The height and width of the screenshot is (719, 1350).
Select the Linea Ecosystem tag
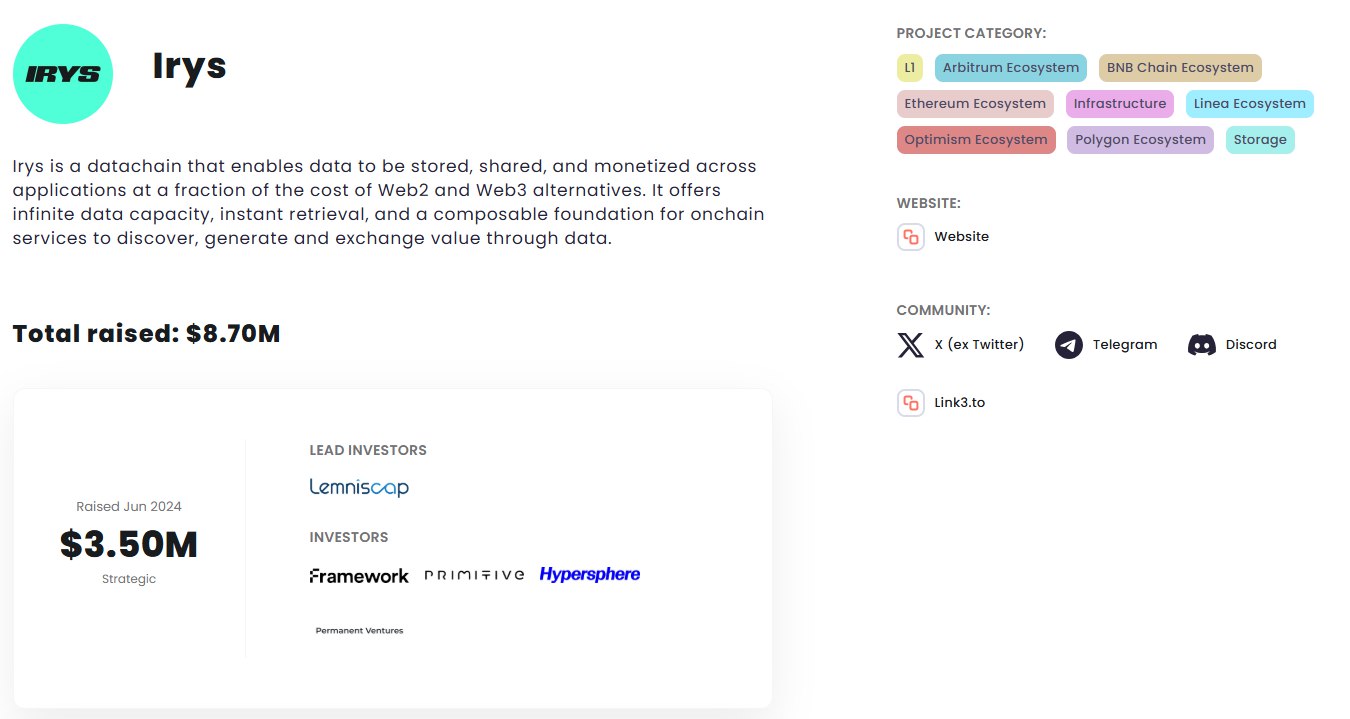tap(1250, 104)
